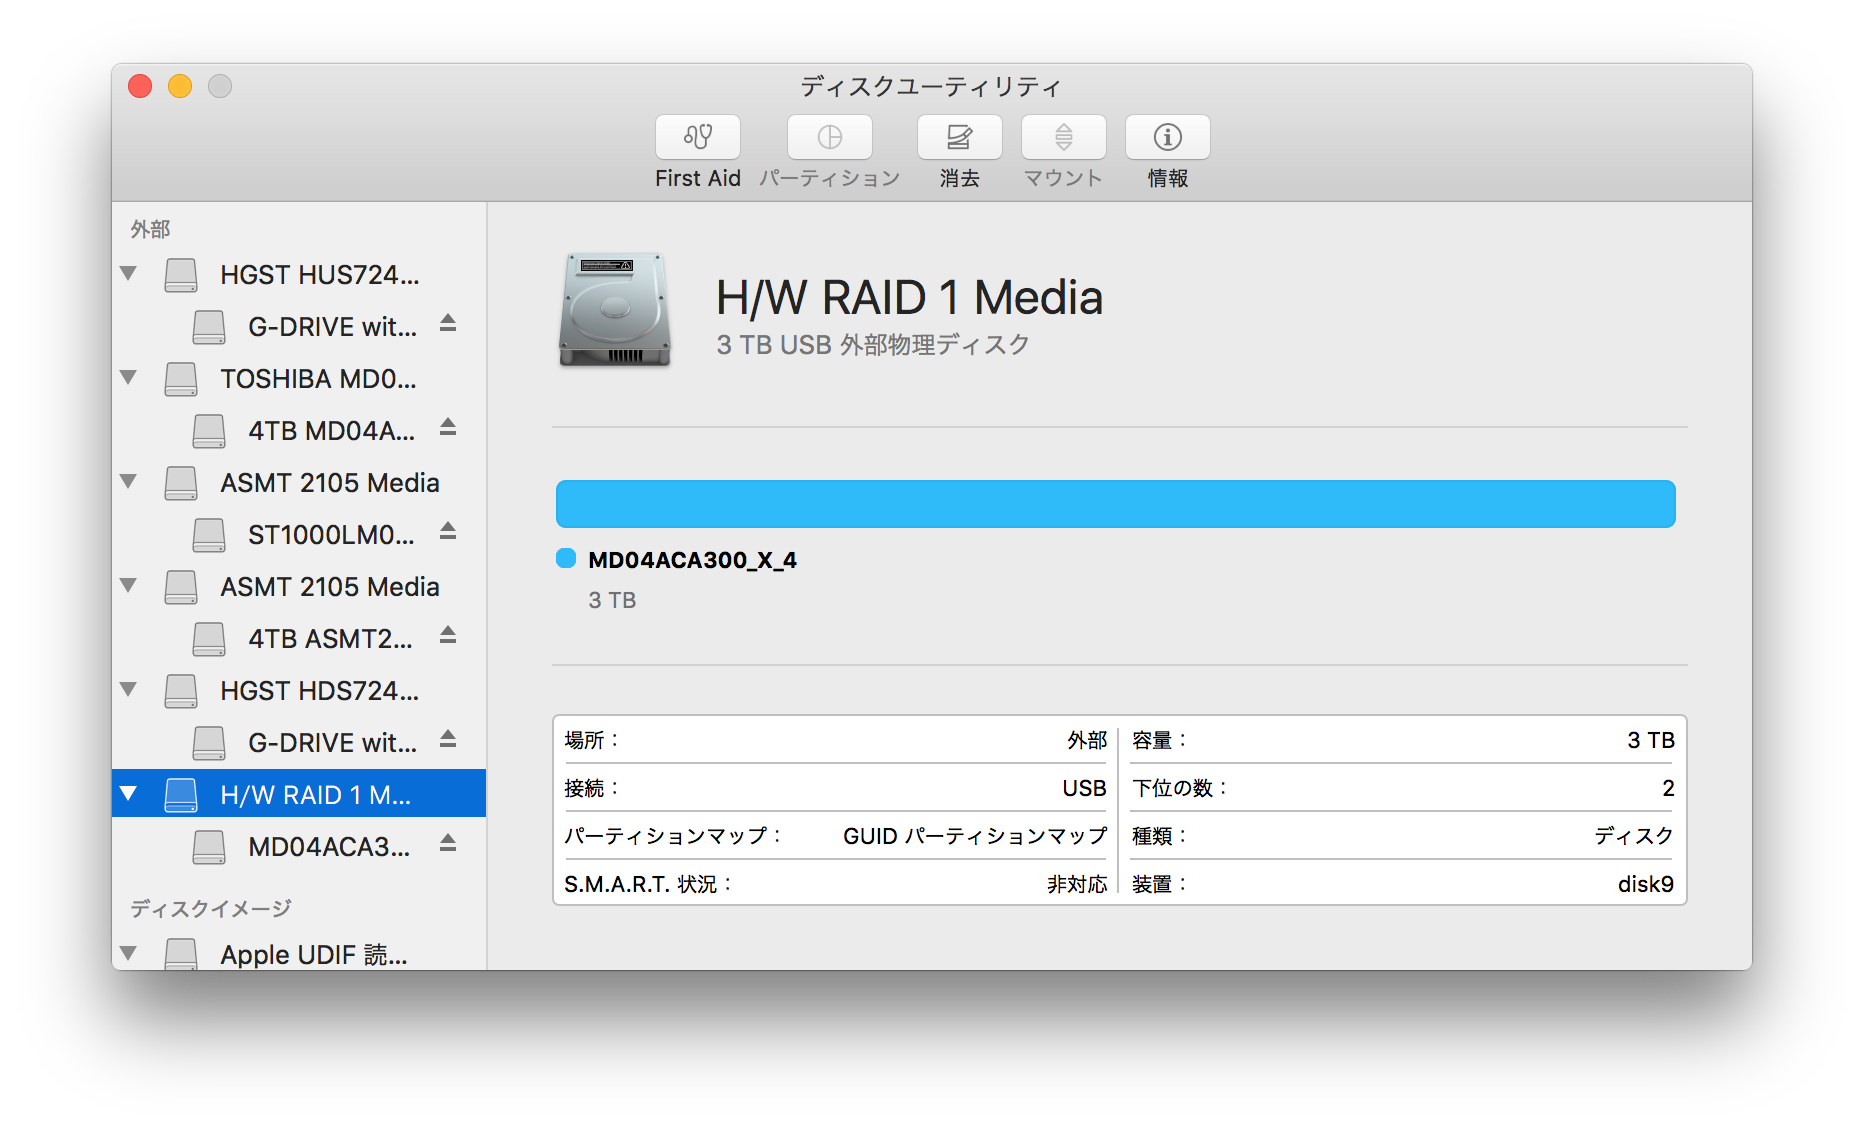Select the MD04ACA3 volume
The width and height of the screenshot is (1864, 1130).
tap(299, 847)
